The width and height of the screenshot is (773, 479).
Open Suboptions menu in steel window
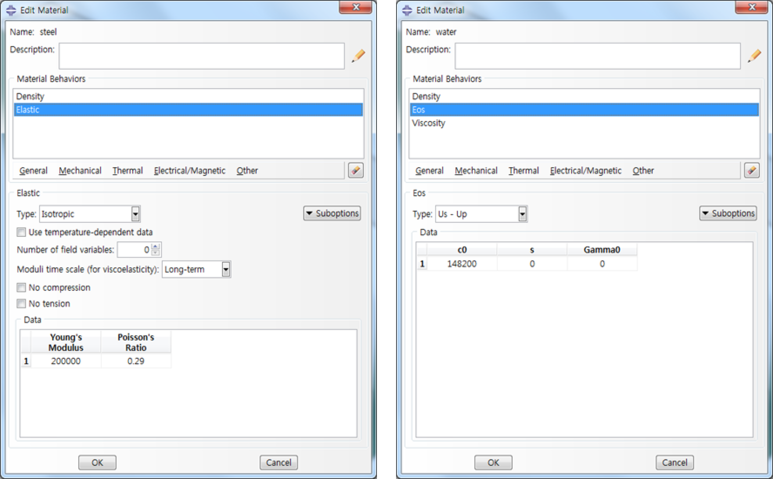pos(332,213)
